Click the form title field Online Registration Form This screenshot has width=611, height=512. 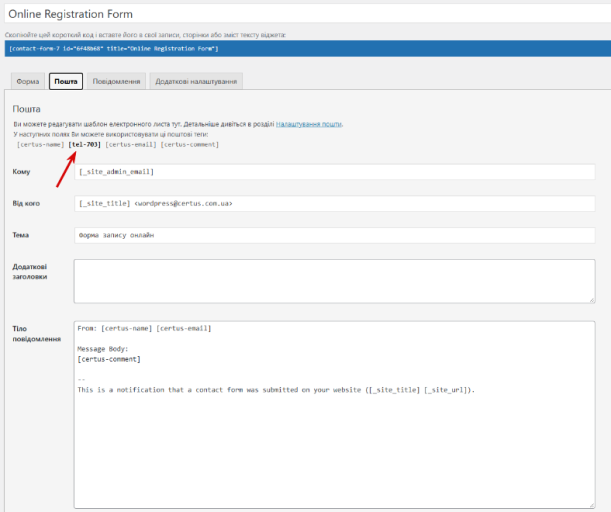click(x=308, y=14)
